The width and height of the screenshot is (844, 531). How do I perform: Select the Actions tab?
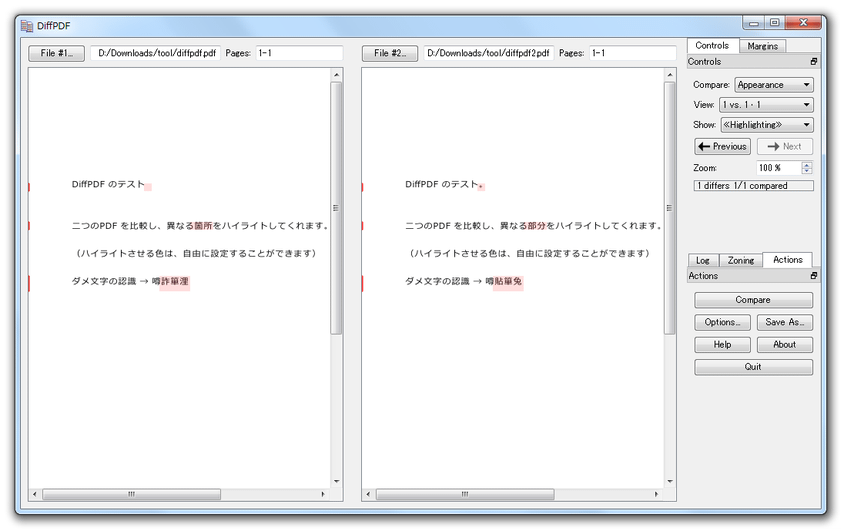click(788, 260)
